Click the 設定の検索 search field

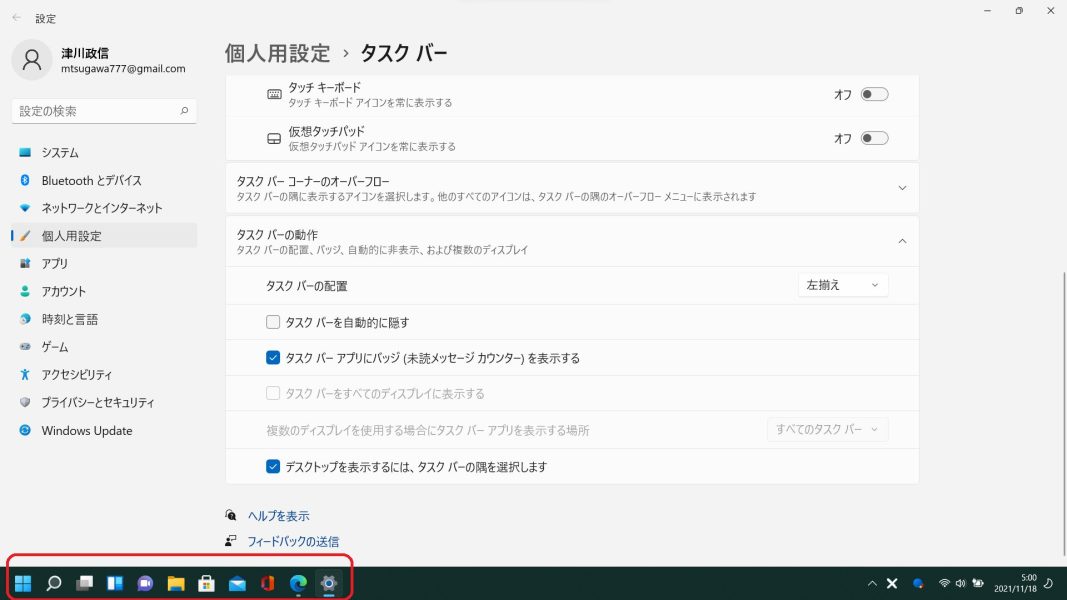pos(95,111)
